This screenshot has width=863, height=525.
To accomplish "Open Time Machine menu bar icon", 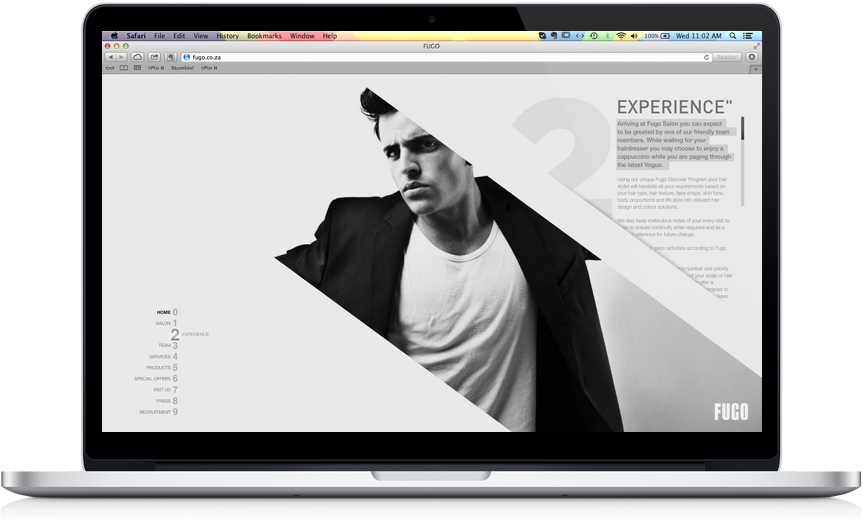I will pos(594,36).
